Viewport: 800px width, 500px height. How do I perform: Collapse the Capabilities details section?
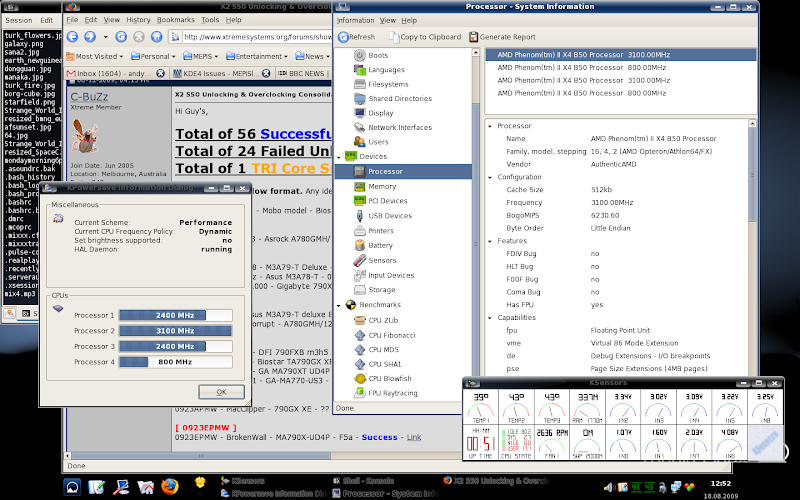(x=490, y=317)
